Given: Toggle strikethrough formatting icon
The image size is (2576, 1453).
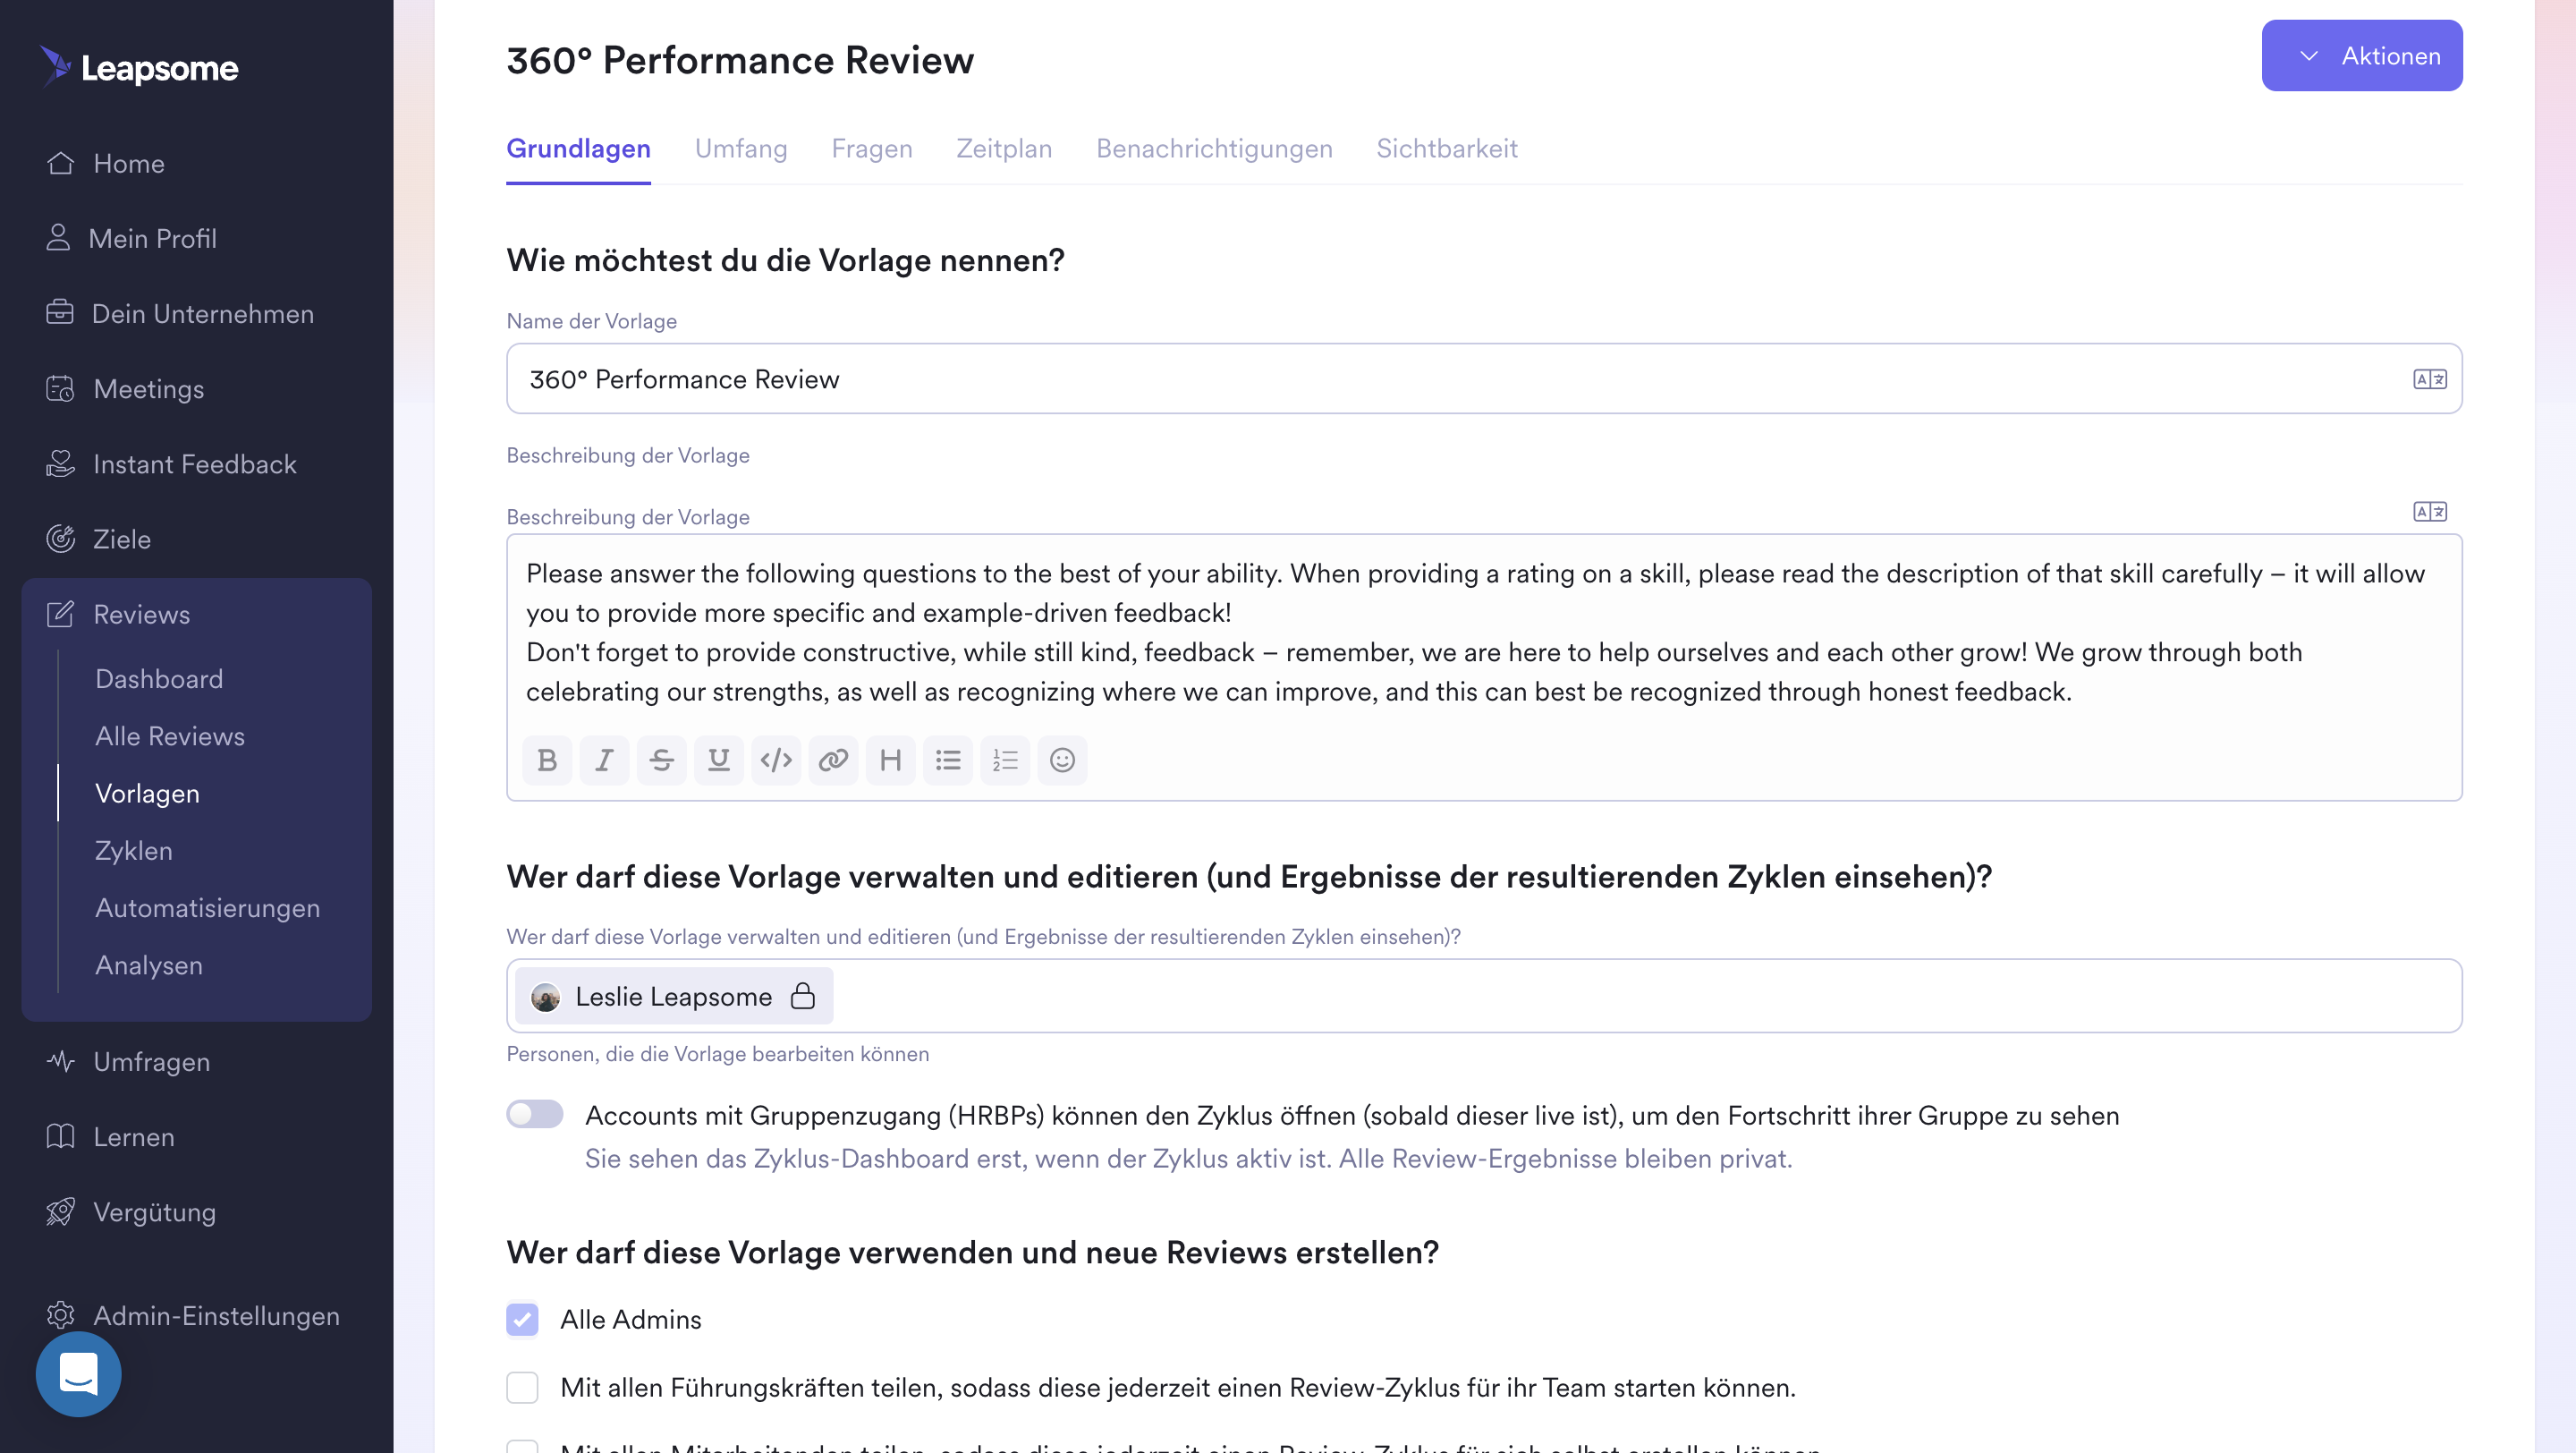Looking at the screenshot, I should [x=661, y=760].
